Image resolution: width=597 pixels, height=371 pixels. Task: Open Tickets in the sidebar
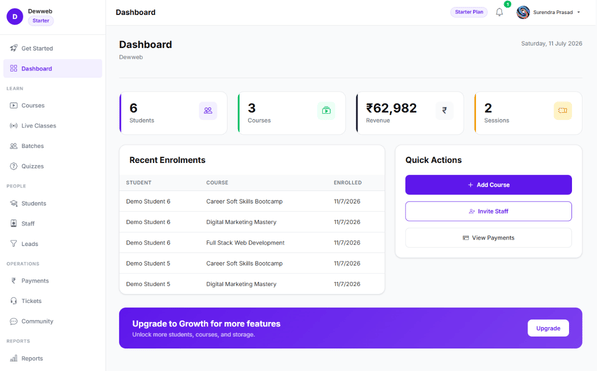coord(53,301)
